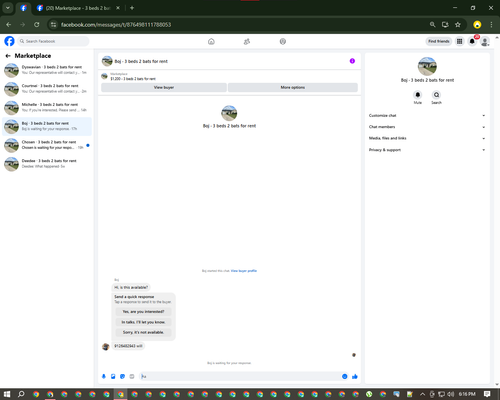Open the emoji picker in message box
The height and width of the screenshot is (400, 500).
[x=344, y=376]
